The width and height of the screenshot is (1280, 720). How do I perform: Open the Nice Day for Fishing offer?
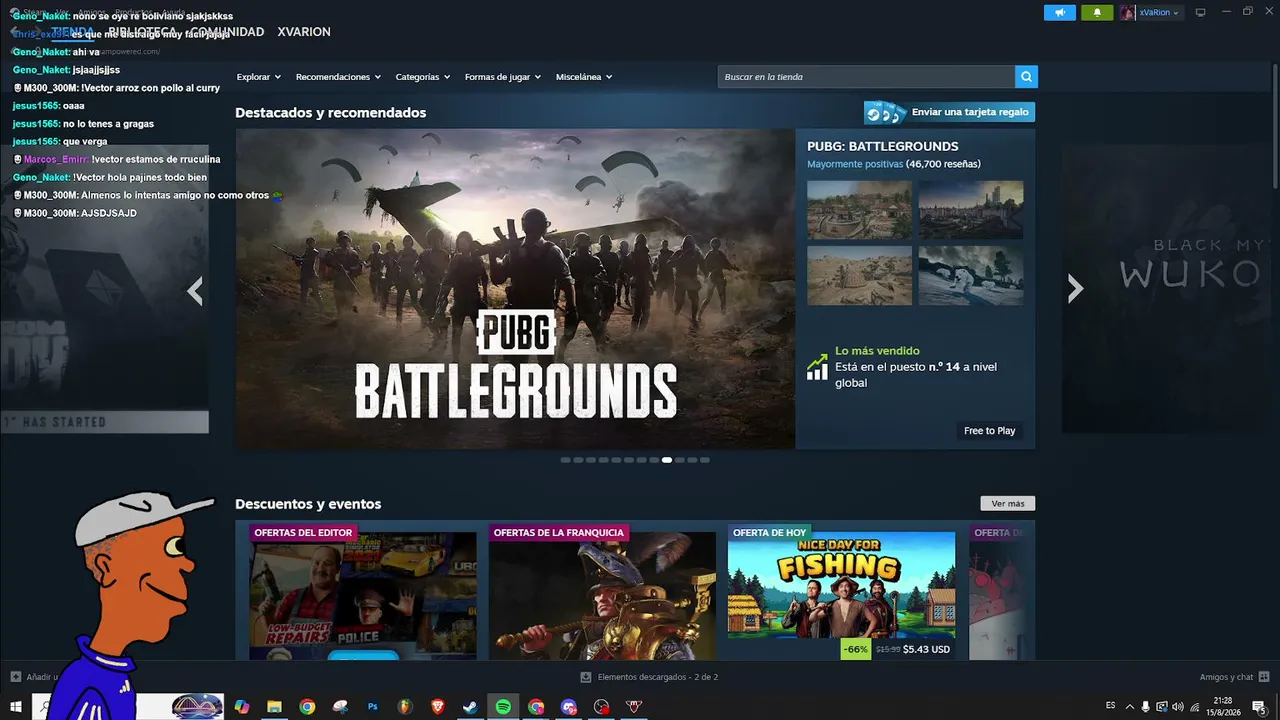coord(841,592)
